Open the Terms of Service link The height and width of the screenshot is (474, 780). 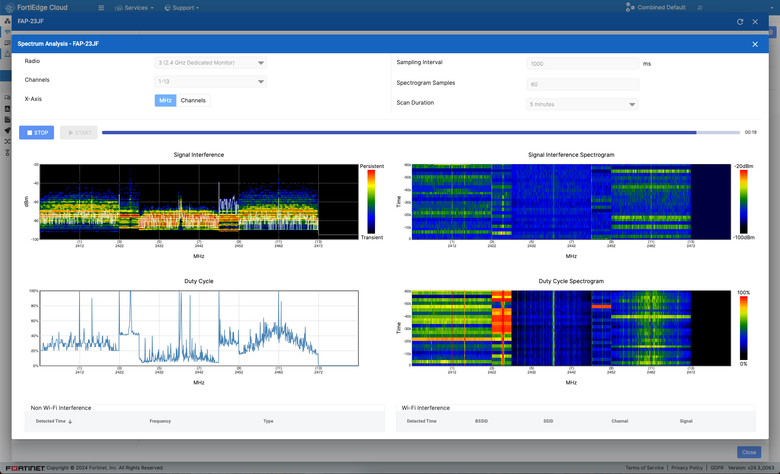pyautogui.click(x=644, y=467)
